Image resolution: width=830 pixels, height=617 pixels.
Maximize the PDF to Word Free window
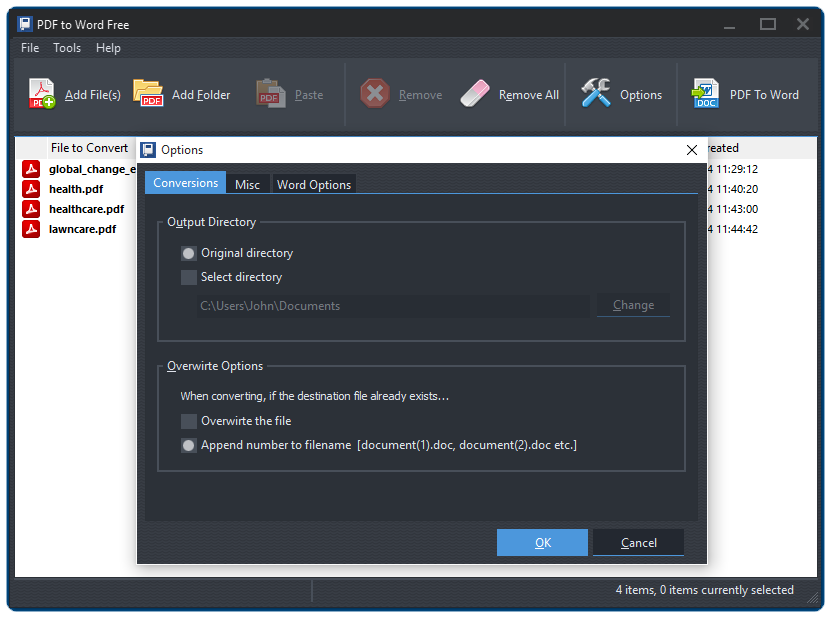click(768, 24)
